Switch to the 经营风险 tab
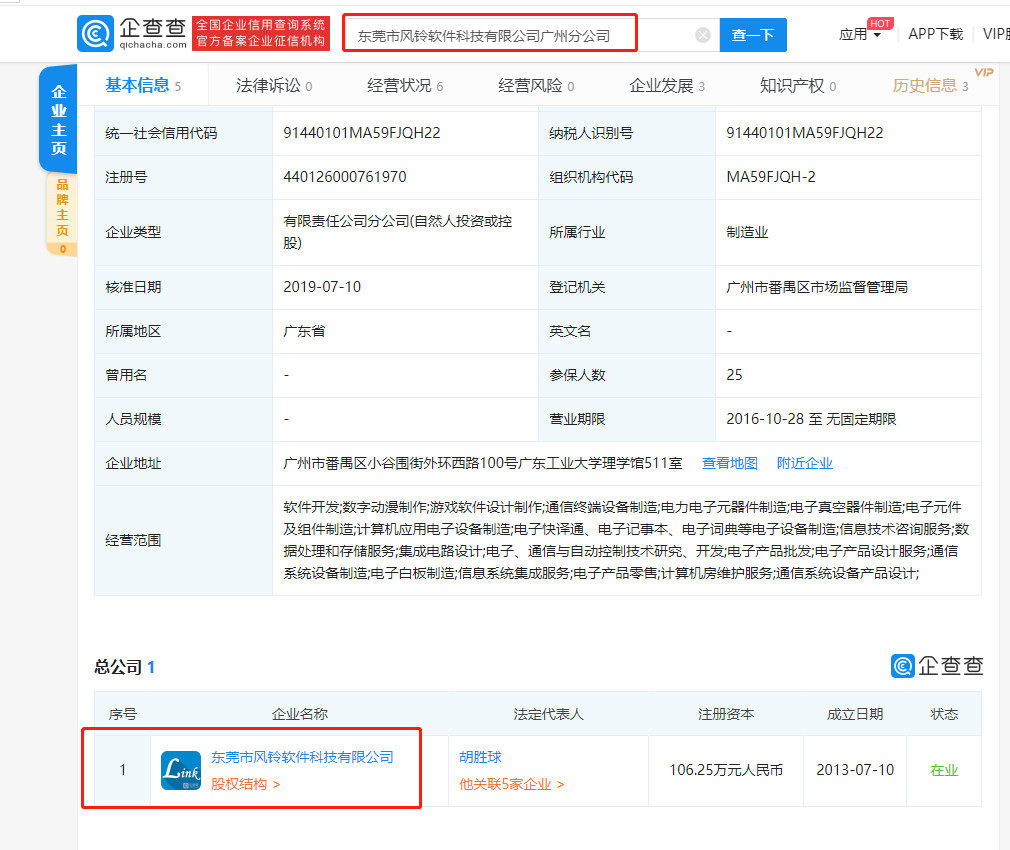This screenshot has width=1010, height=850. 536,85
